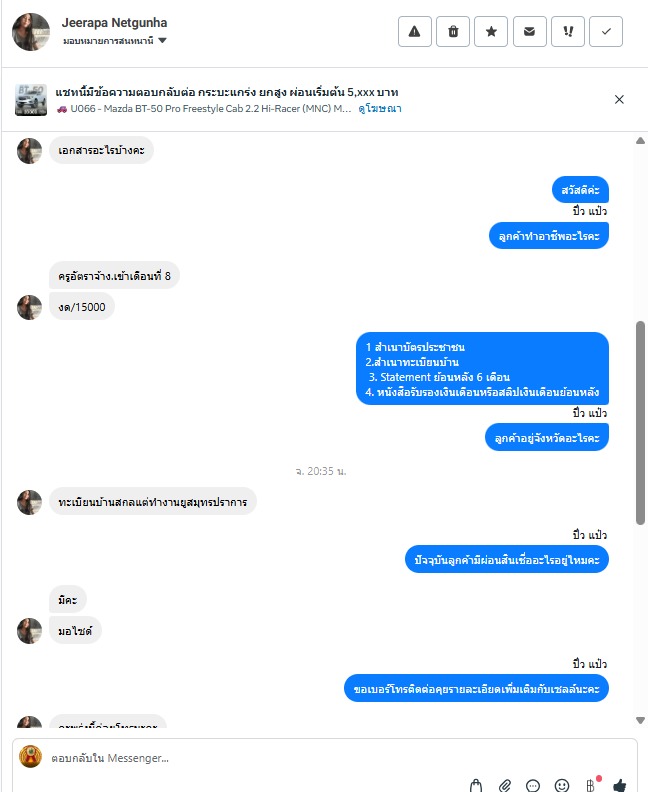Open assign conversation dropdown arrow

pyautogui.click(x=162, y=40)
